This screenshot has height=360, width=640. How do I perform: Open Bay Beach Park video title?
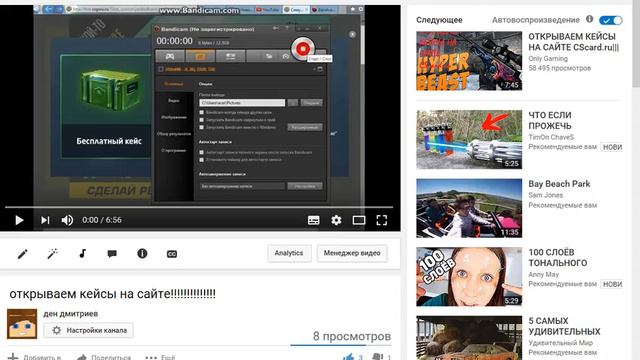tap(559, 184)
